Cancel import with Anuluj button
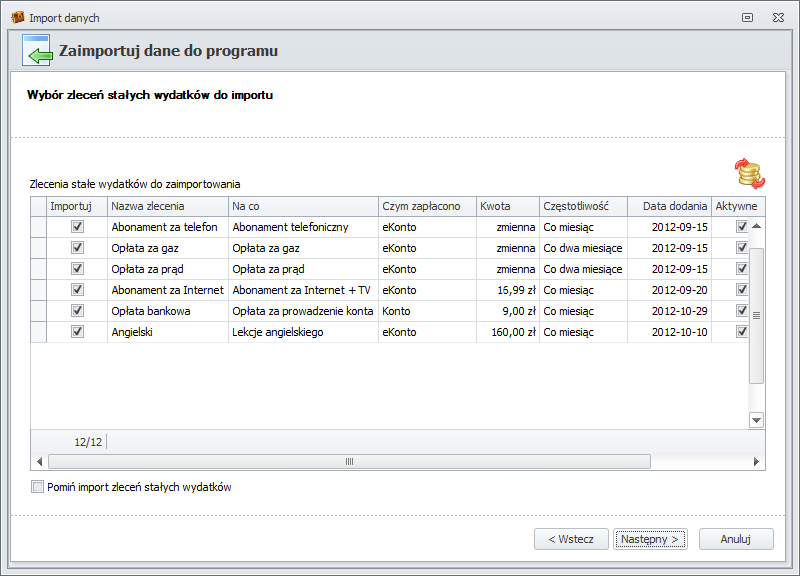Viewport: 800px width, 576px height. tap(736, 539)
